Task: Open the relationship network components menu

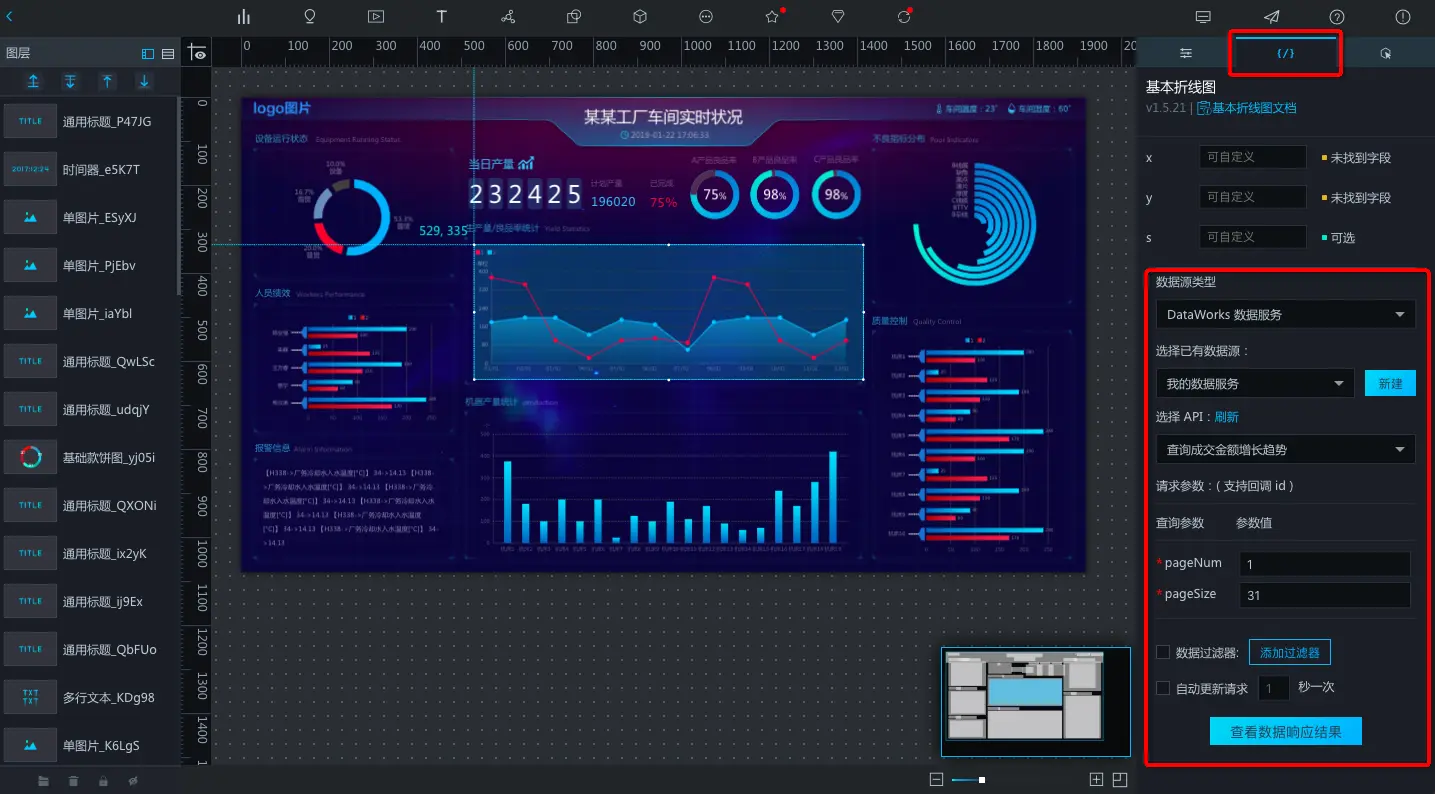Action: (508, 16)
